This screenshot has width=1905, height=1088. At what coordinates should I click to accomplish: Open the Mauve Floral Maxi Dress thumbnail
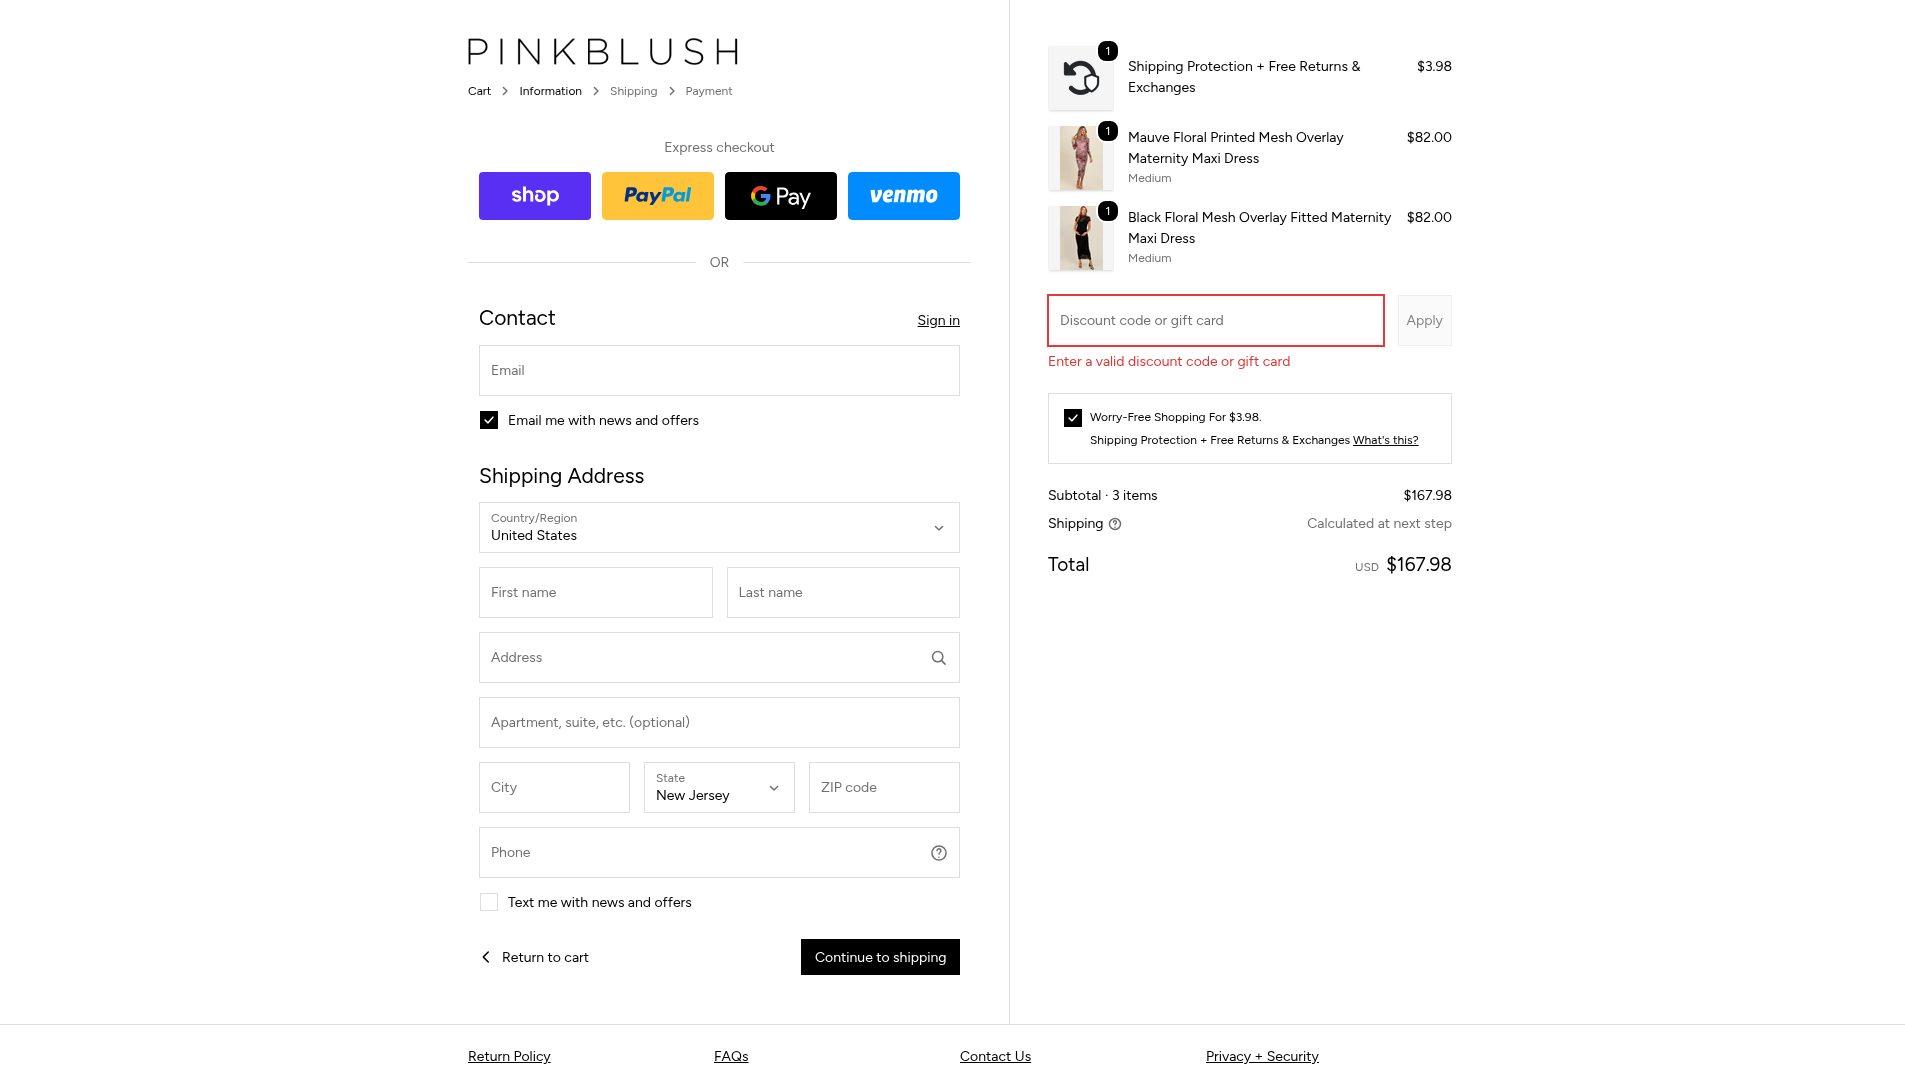(x=1080, y=158)
